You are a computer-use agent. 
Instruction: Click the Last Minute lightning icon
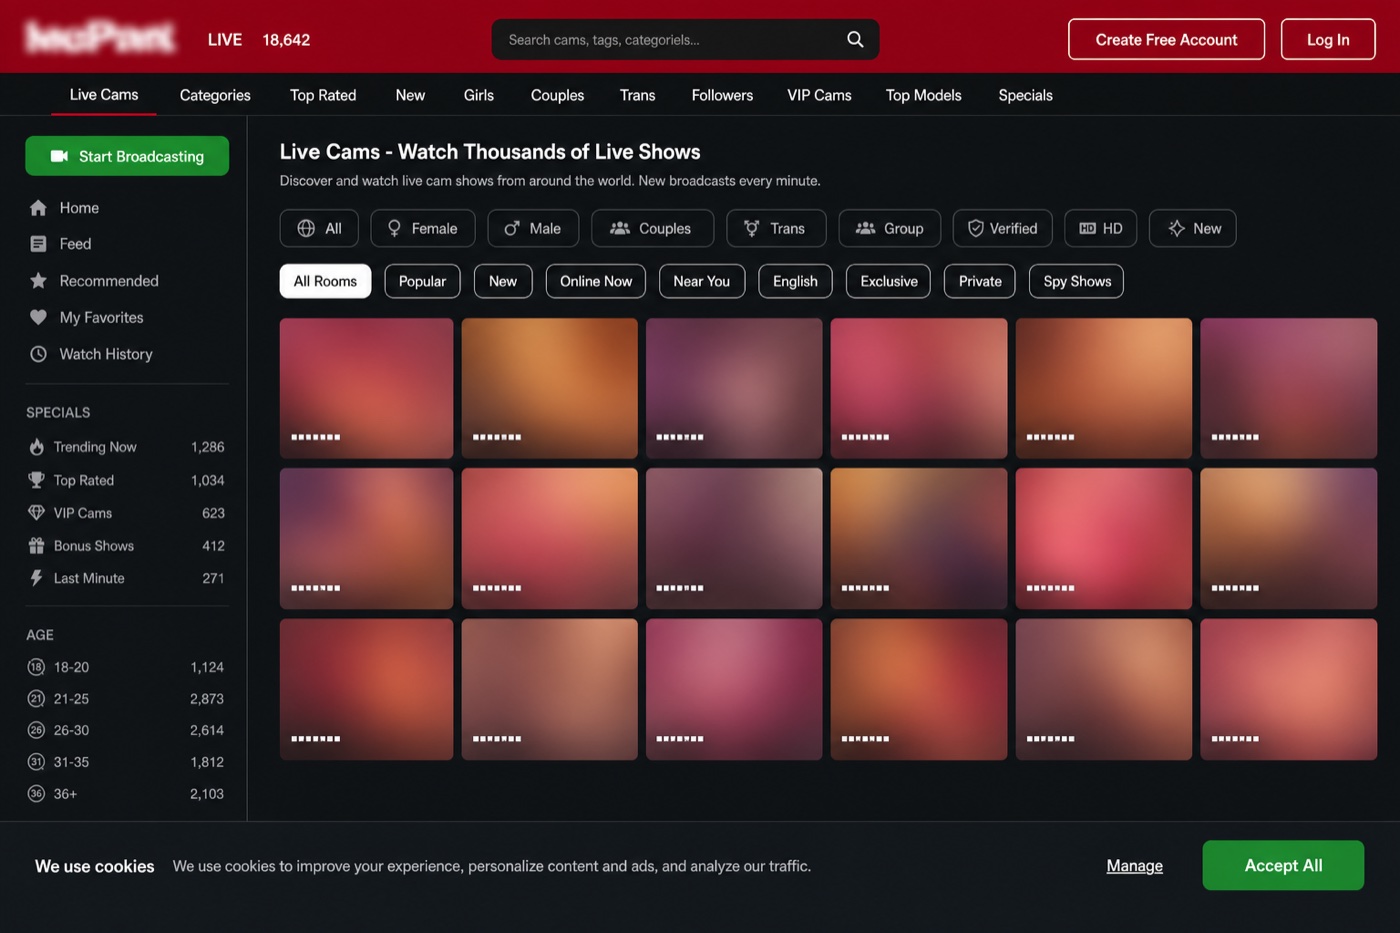click(x=36, y=578)
